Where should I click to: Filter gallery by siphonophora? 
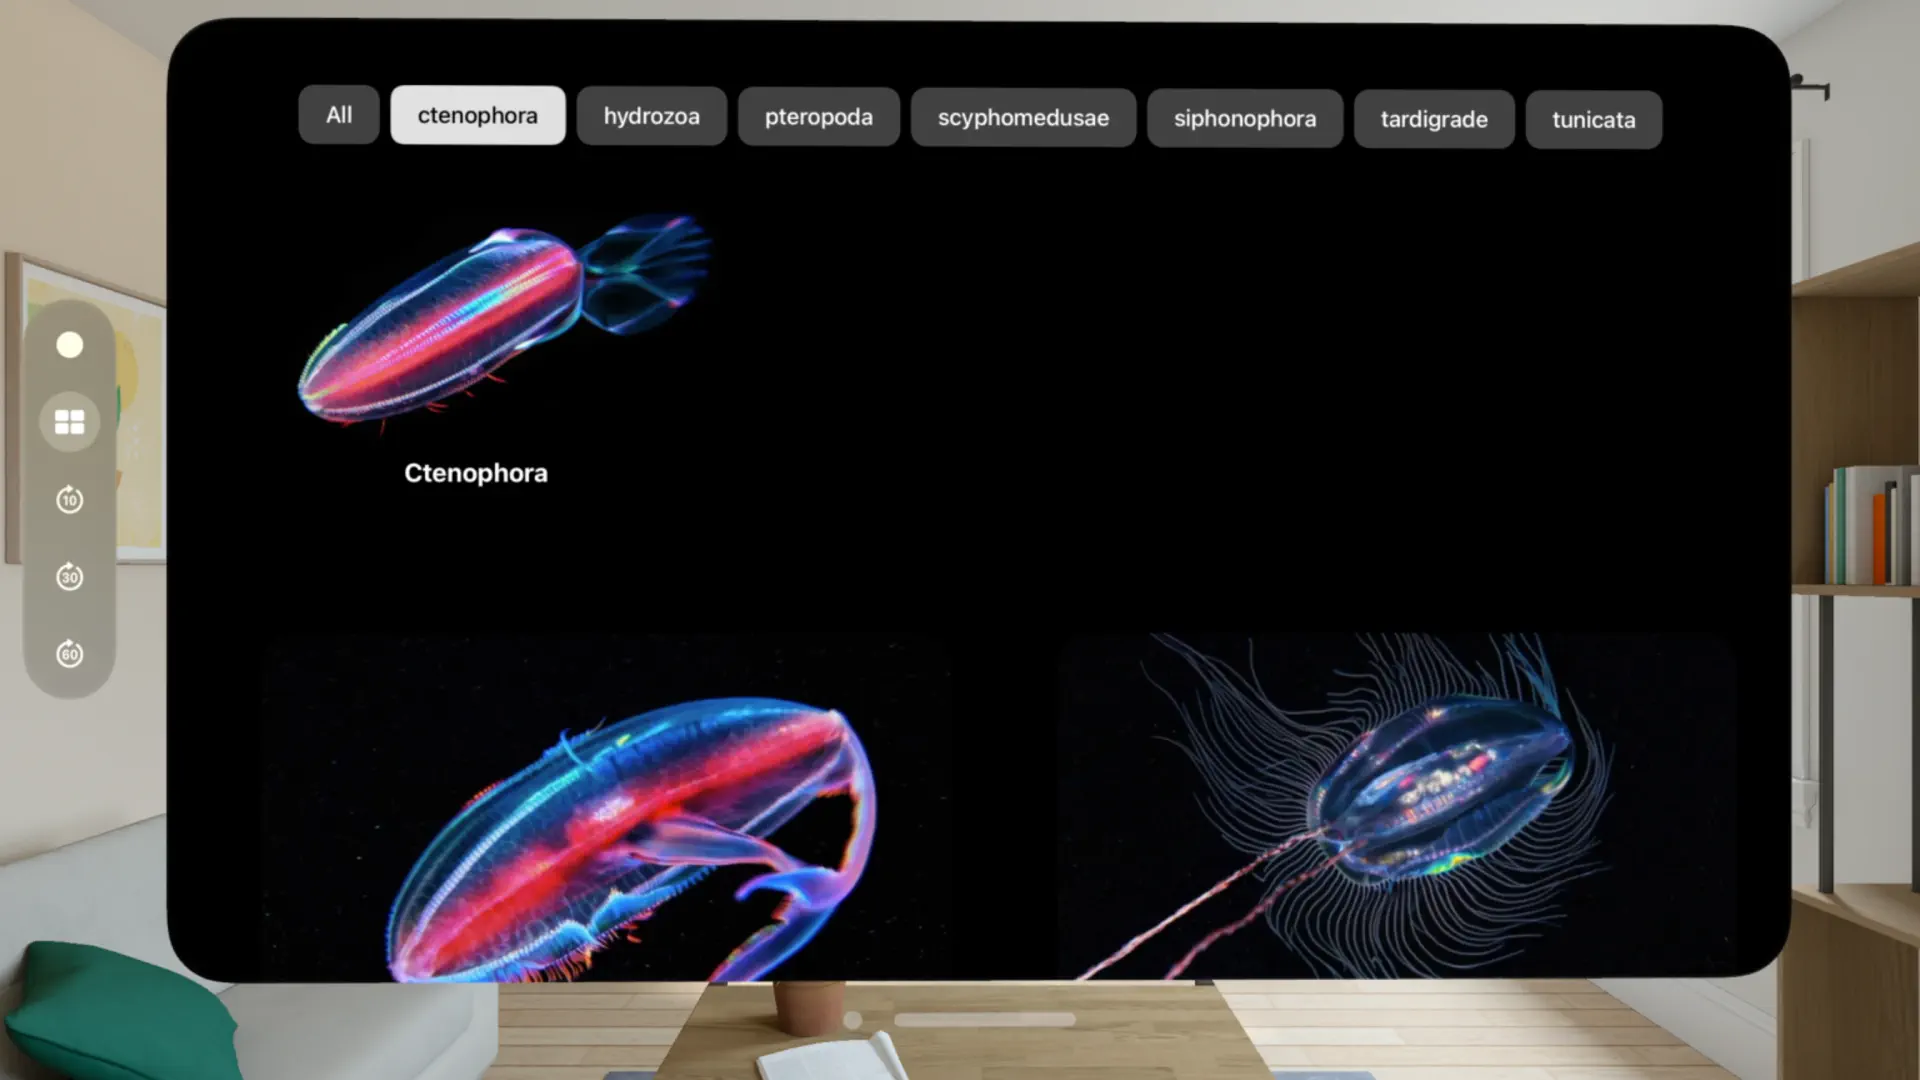[x=1244, y=119]
